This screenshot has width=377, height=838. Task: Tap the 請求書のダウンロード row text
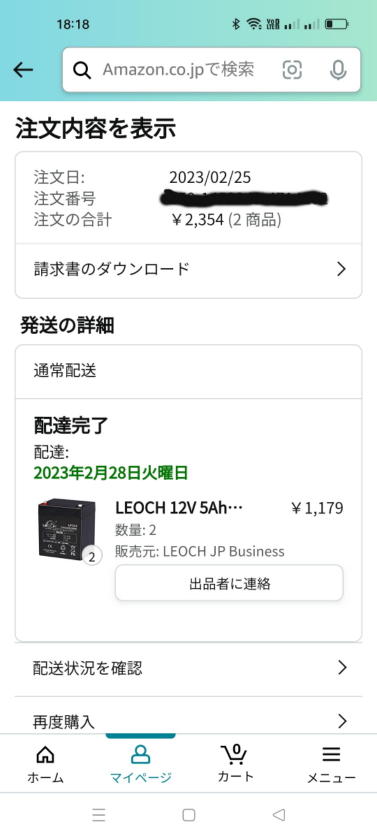(x=111, y=269)
